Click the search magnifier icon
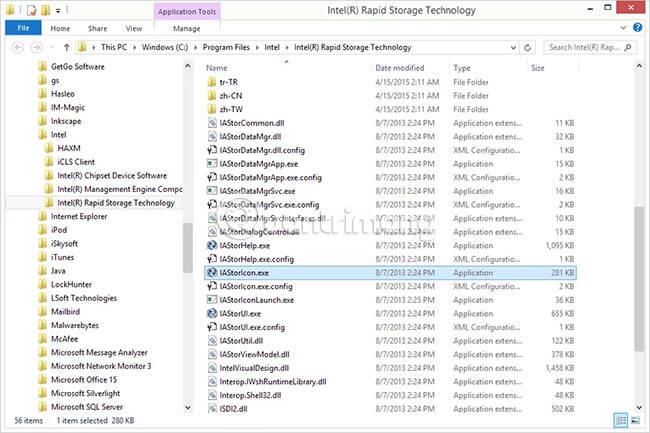Image resolution: width=650 pixels, height=433 pixels. pyautogui.click(x=628, y=48)
